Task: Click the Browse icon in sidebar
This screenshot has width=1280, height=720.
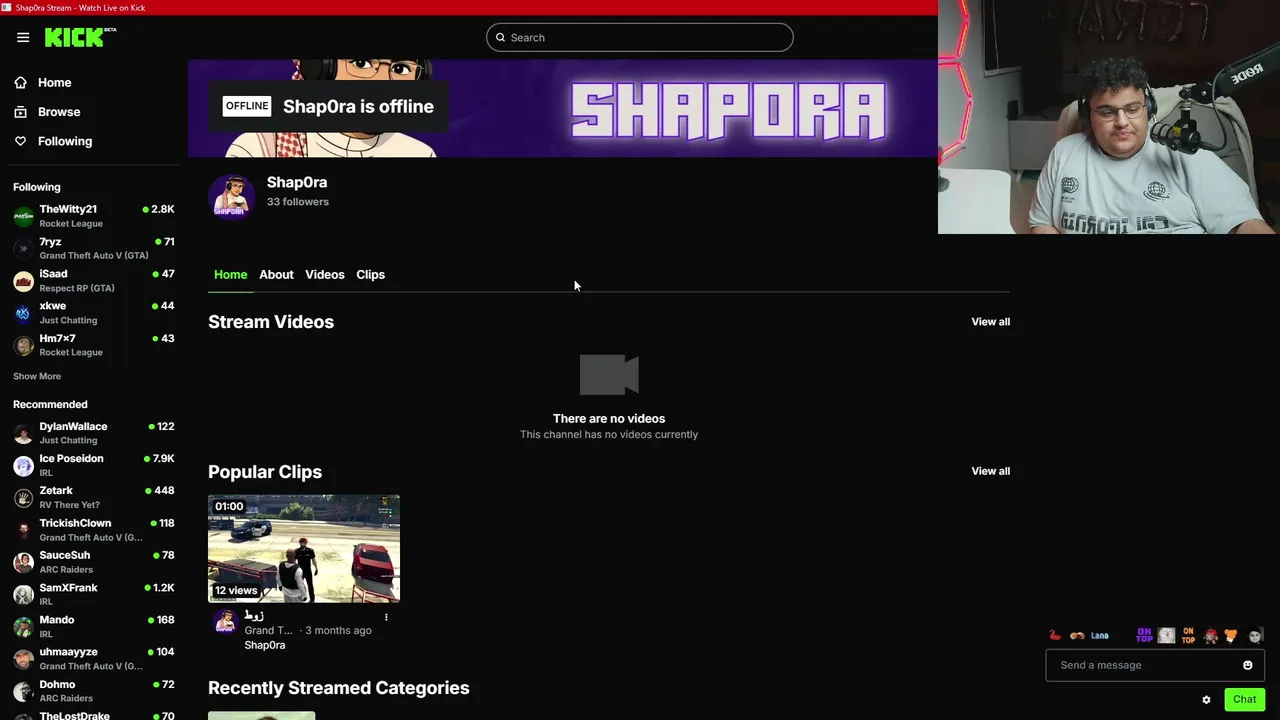Action: tap(20, 112)
